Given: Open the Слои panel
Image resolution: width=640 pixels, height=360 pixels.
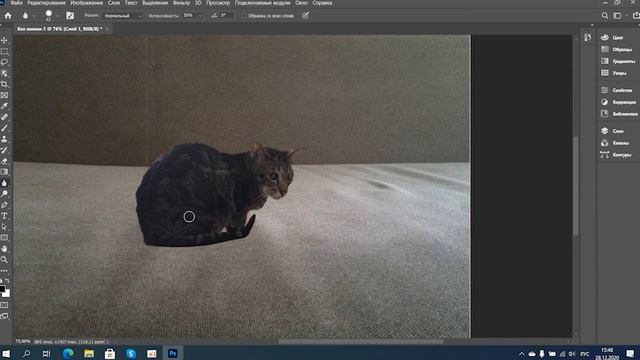Looking at the screenshot, I should pos(612,131).
